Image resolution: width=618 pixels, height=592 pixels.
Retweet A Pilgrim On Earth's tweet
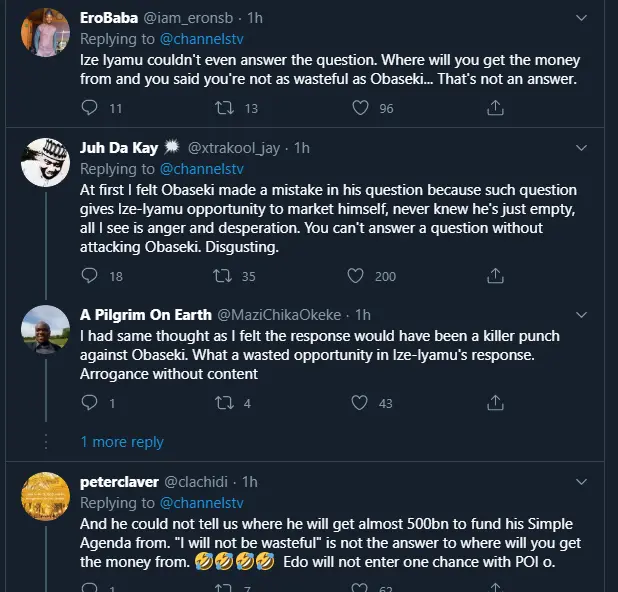[x=223, y=403]
